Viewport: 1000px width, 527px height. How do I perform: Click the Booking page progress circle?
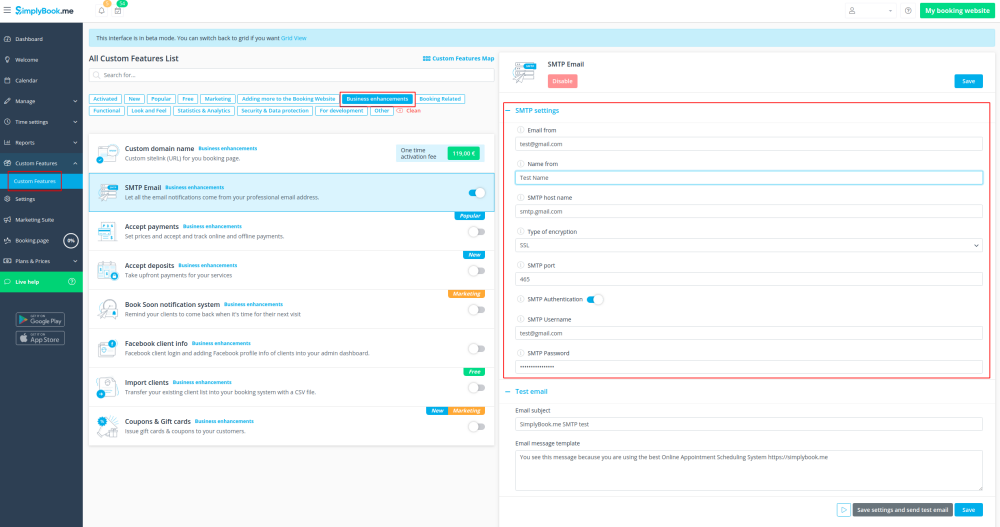point(71,241)
